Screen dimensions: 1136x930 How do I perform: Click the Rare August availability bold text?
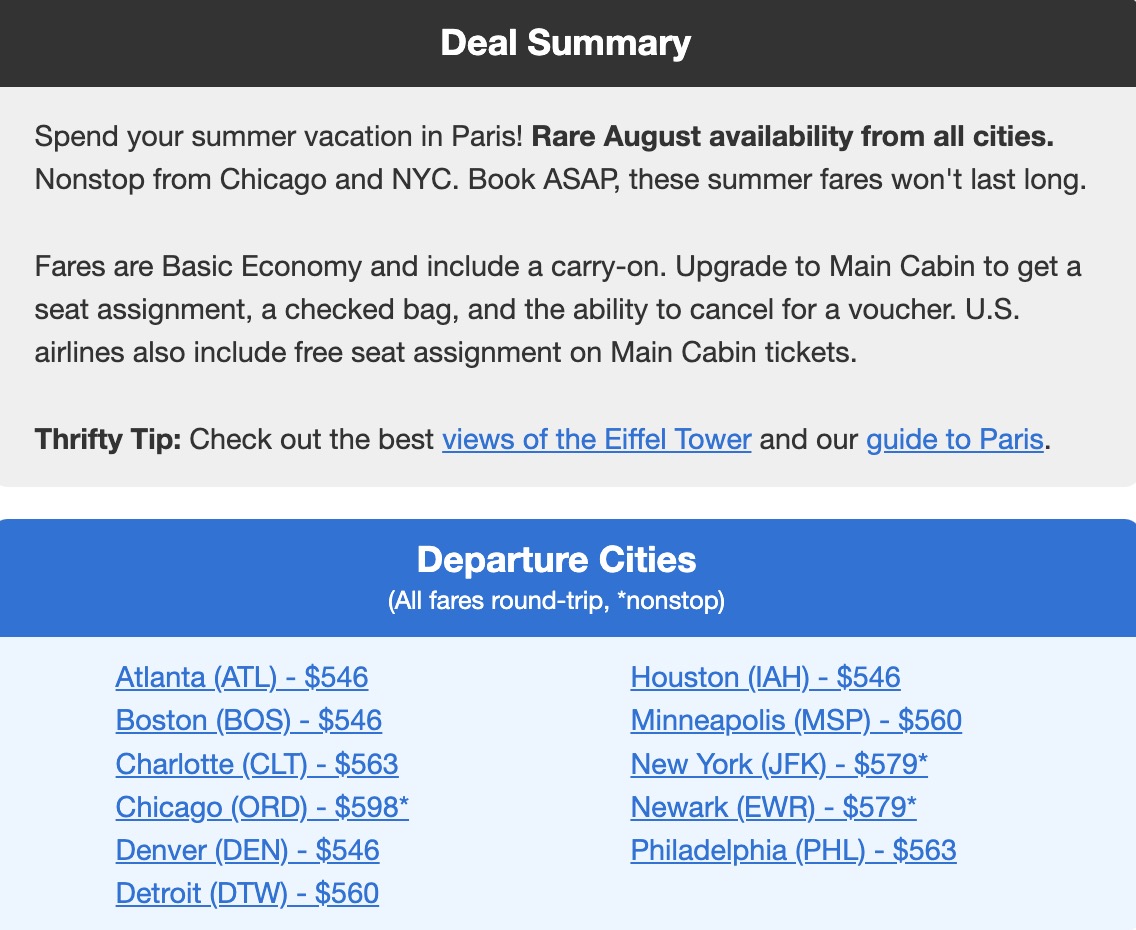pos(790,136)
